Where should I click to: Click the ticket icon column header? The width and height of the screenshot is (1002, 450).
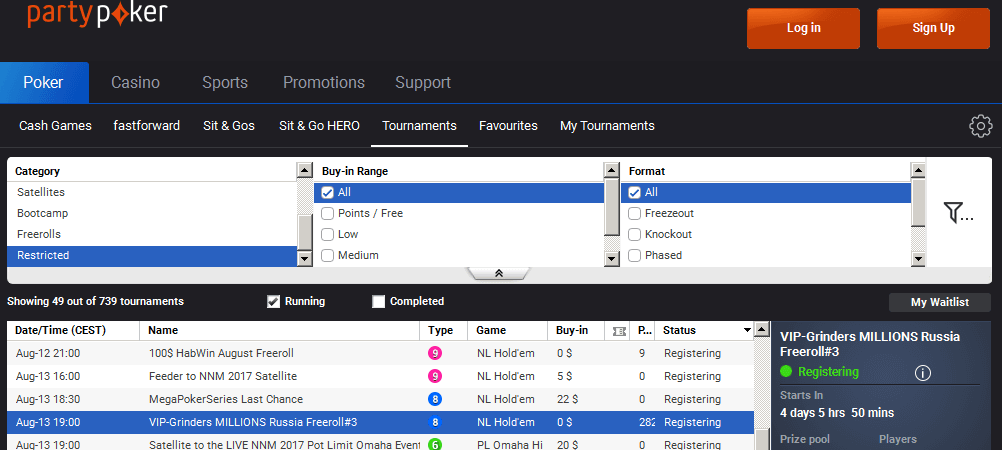[619, 331]
